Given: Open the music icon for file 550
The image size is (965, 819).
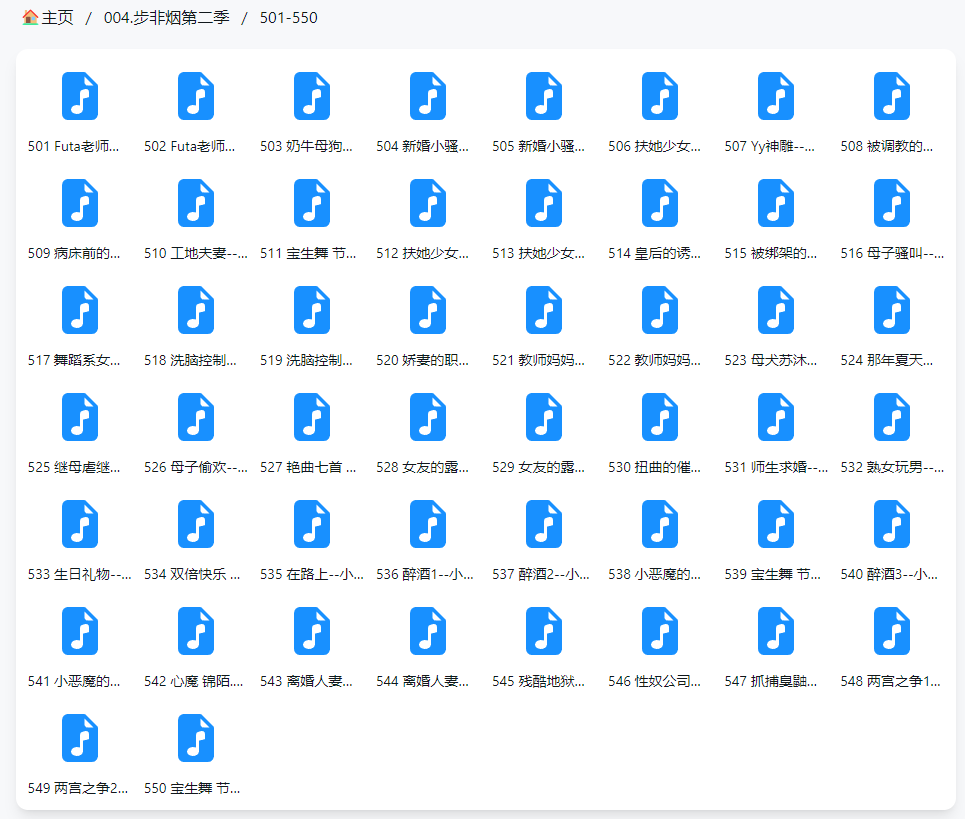Looking at the screenshot, I should click(196, 739).
